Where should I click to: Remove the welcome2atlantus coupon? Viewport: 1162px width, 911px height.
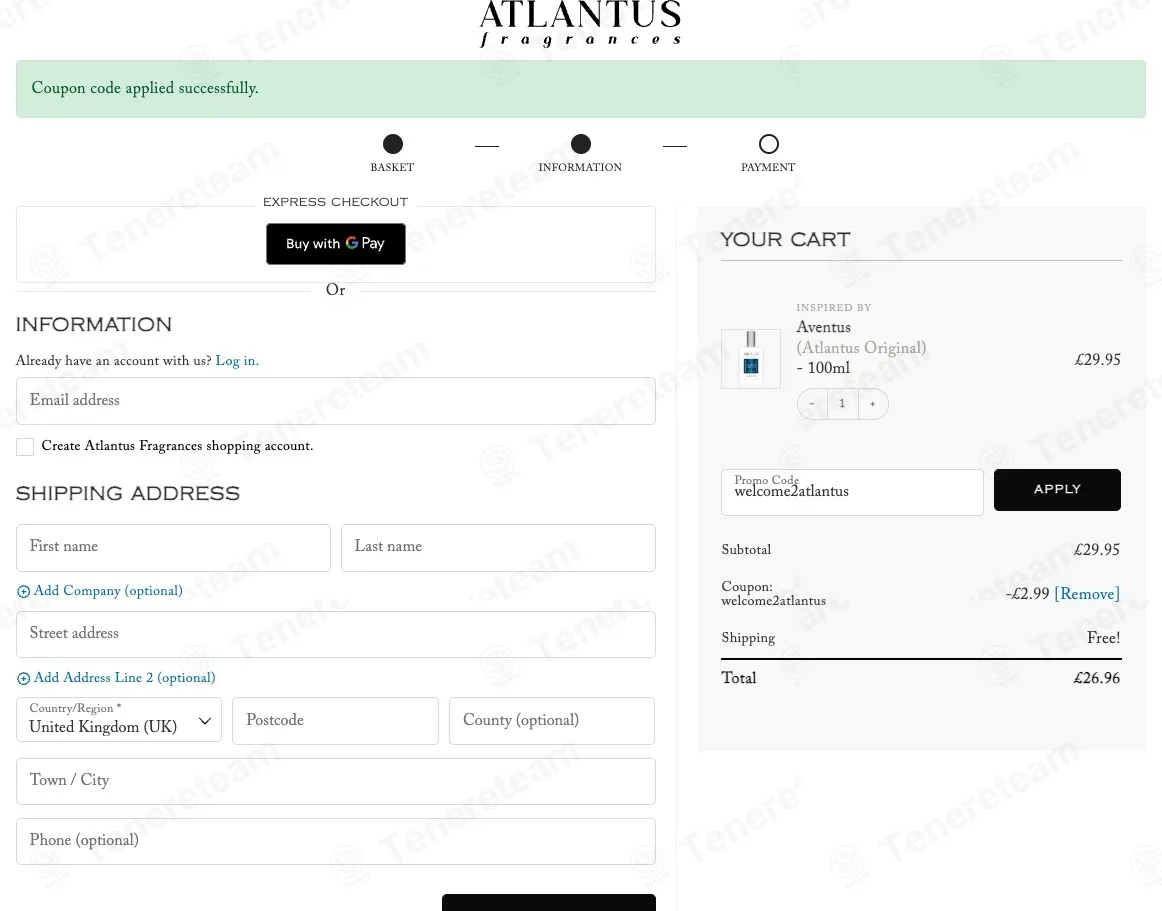coord(1086,594)
